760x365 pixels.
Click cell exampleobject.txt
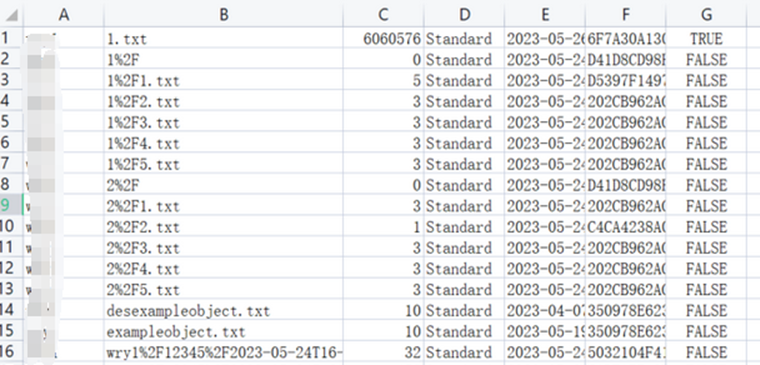pos(223,332)
